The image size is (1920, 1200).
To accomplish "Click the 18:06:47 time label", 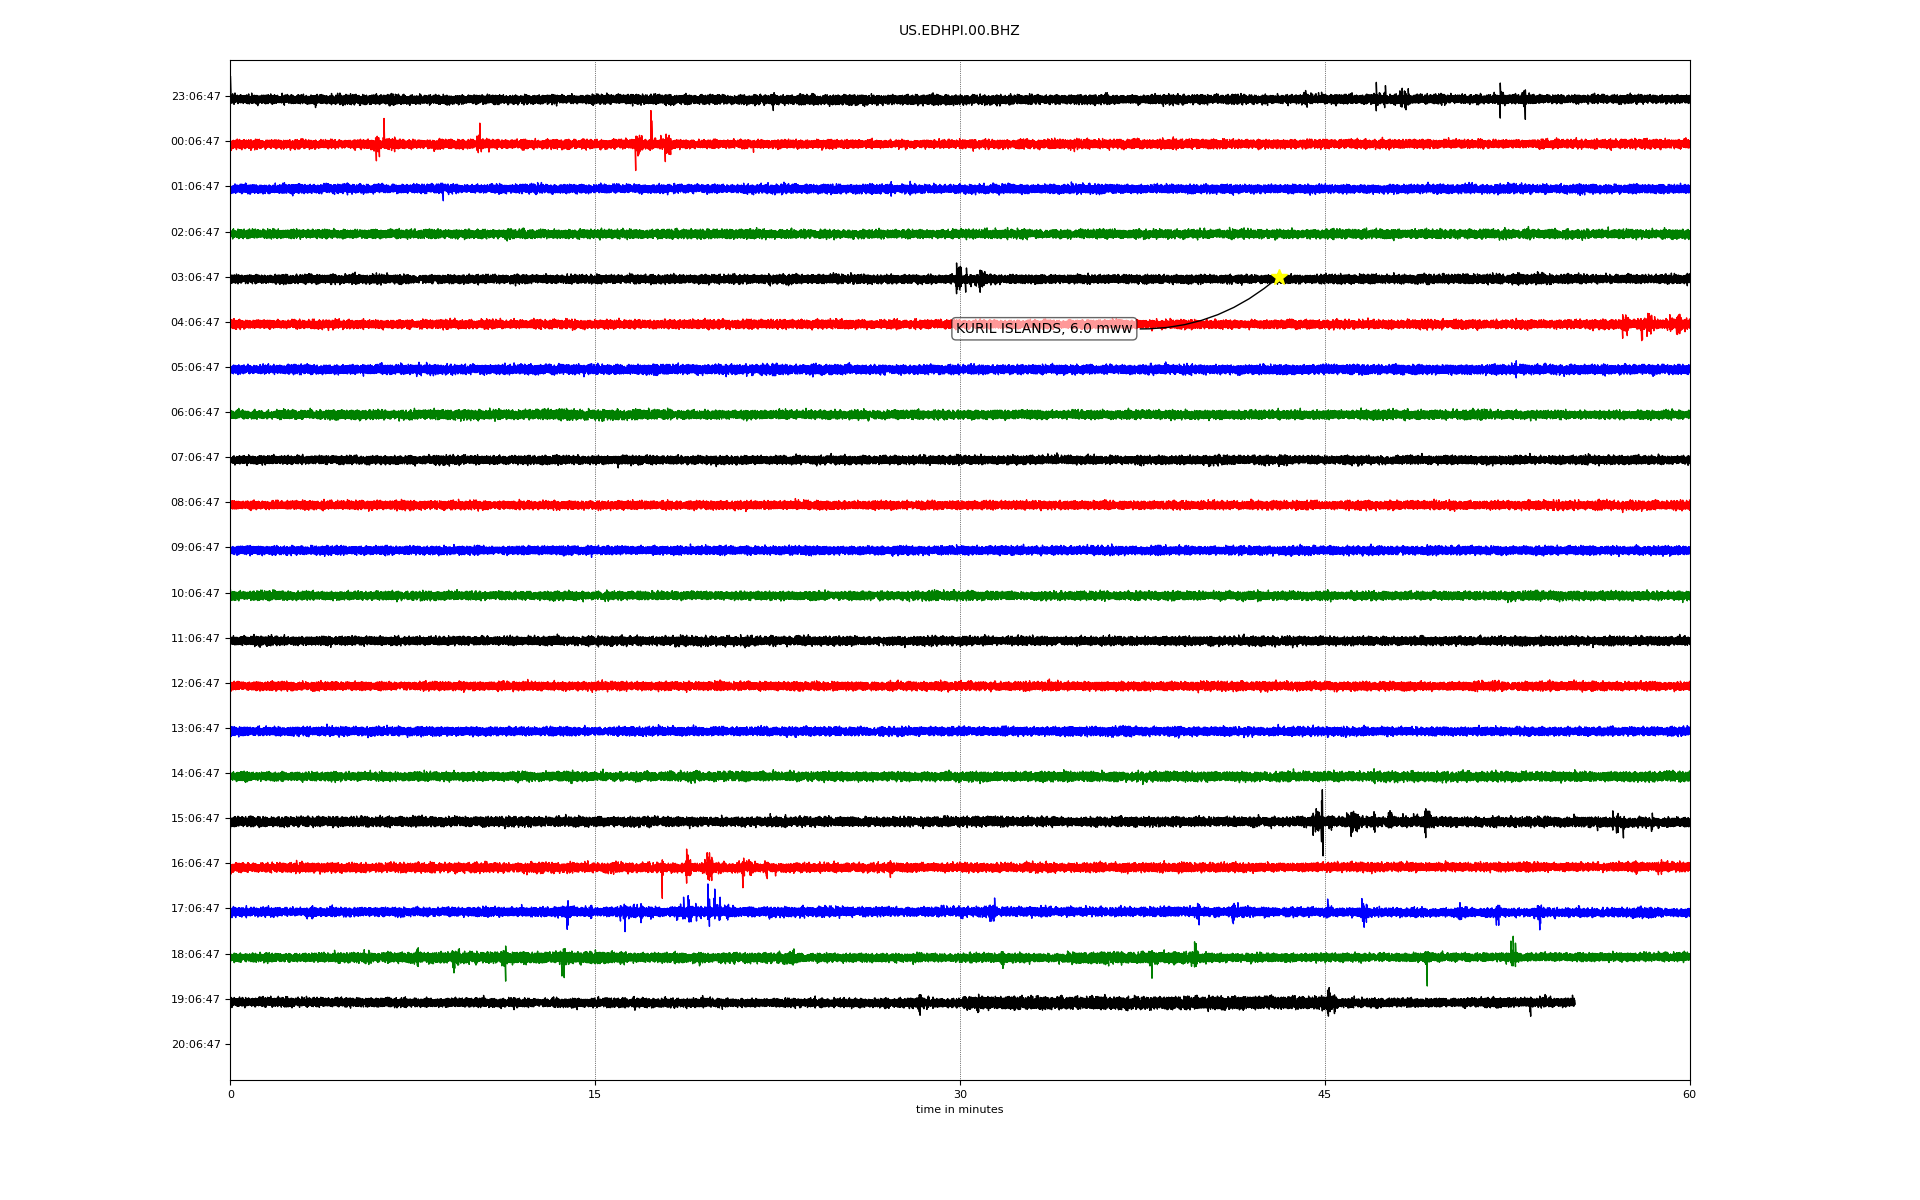I will click(x=196, y=955).
